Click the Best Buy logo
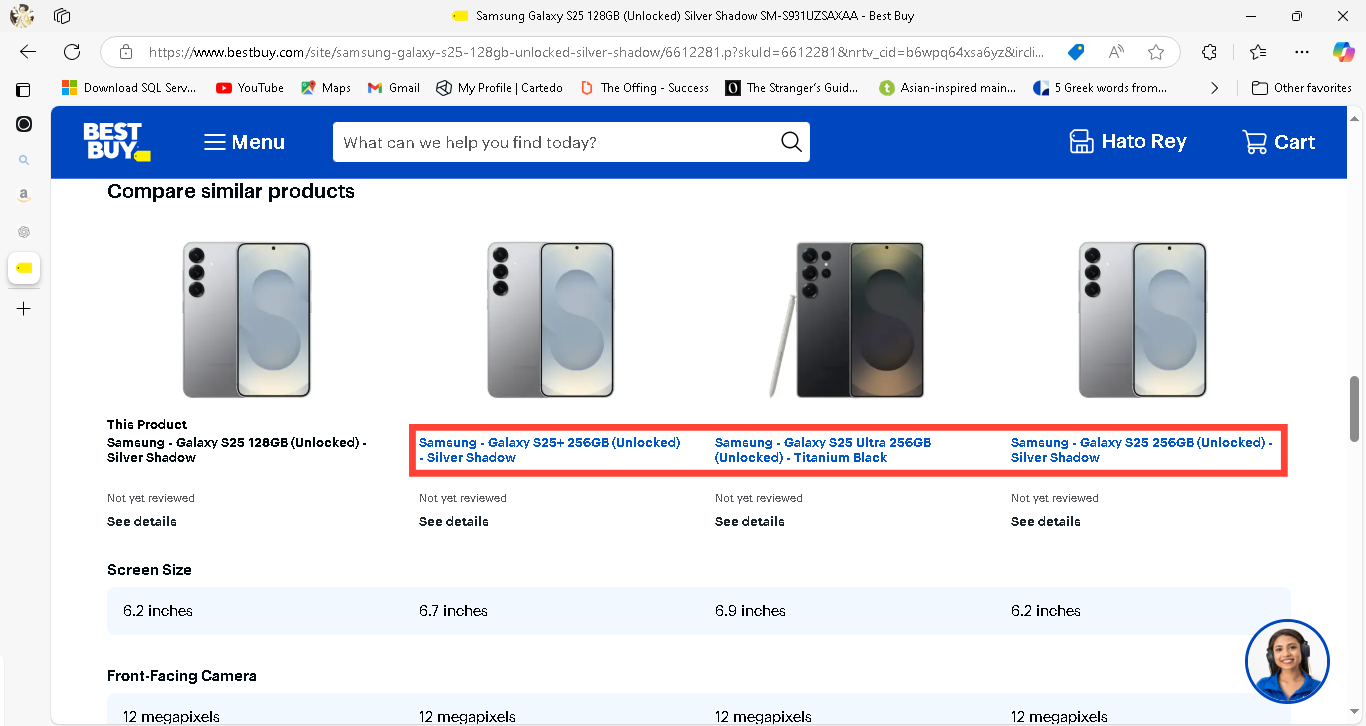Screen dimensions: 1366x726 tap(116, 142)
